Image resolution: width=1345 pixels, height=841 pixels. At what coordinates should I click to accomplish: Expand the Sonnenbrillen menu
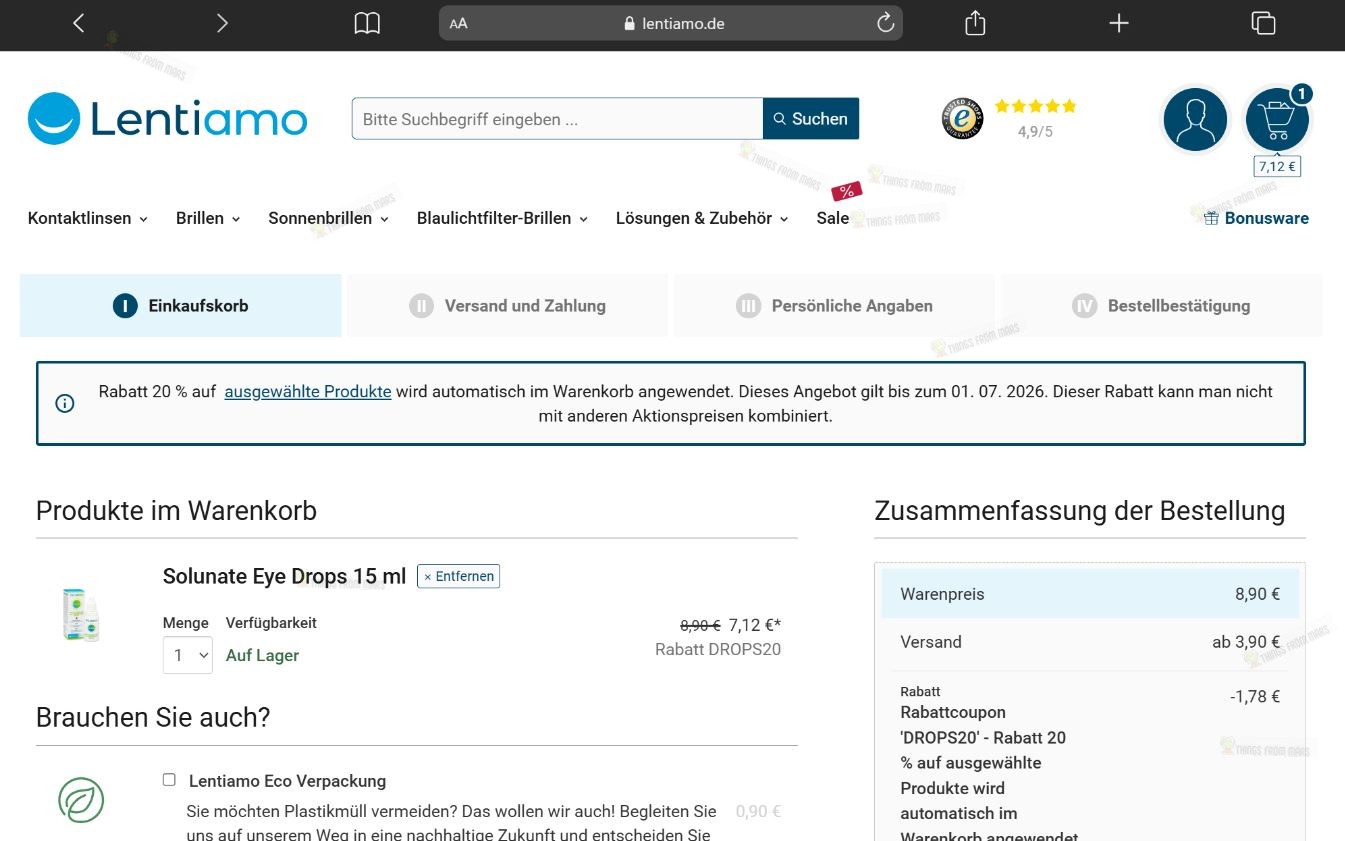tap(328, 218)
